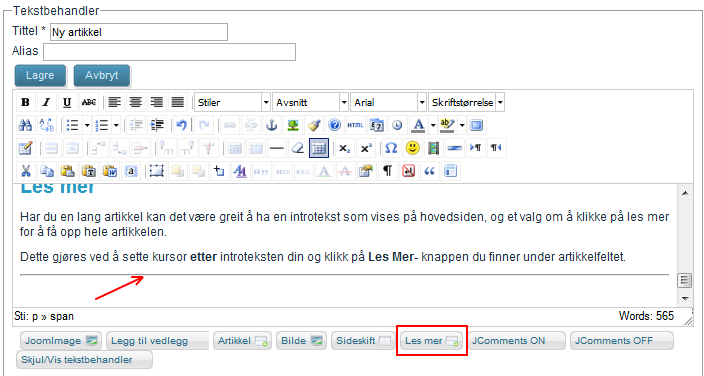Paste from Word (W clipboard)
The image size is (704, 376).
point(110,171)
